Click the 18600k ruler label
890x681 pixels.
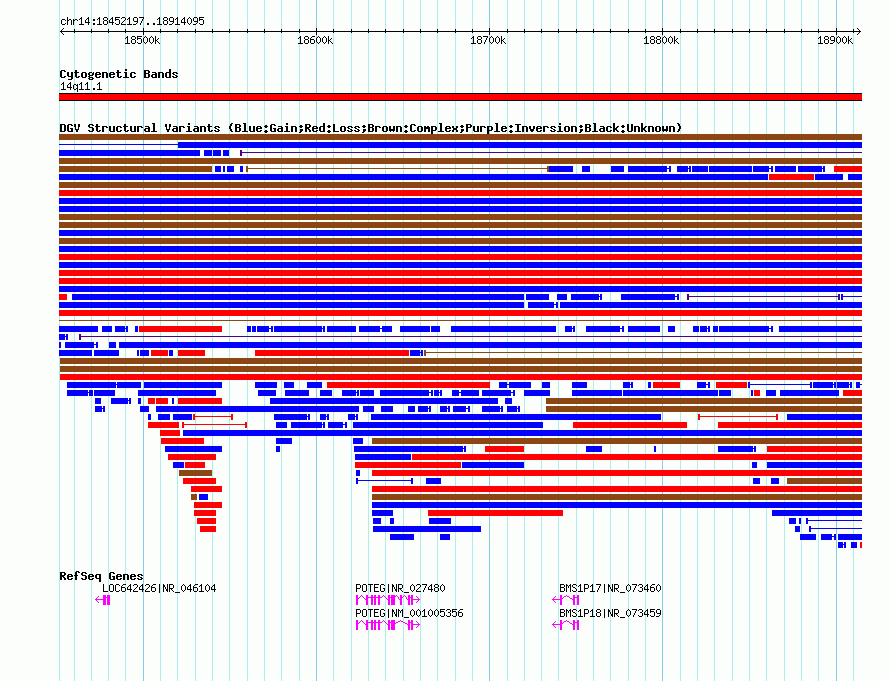(x=315, y=40)
